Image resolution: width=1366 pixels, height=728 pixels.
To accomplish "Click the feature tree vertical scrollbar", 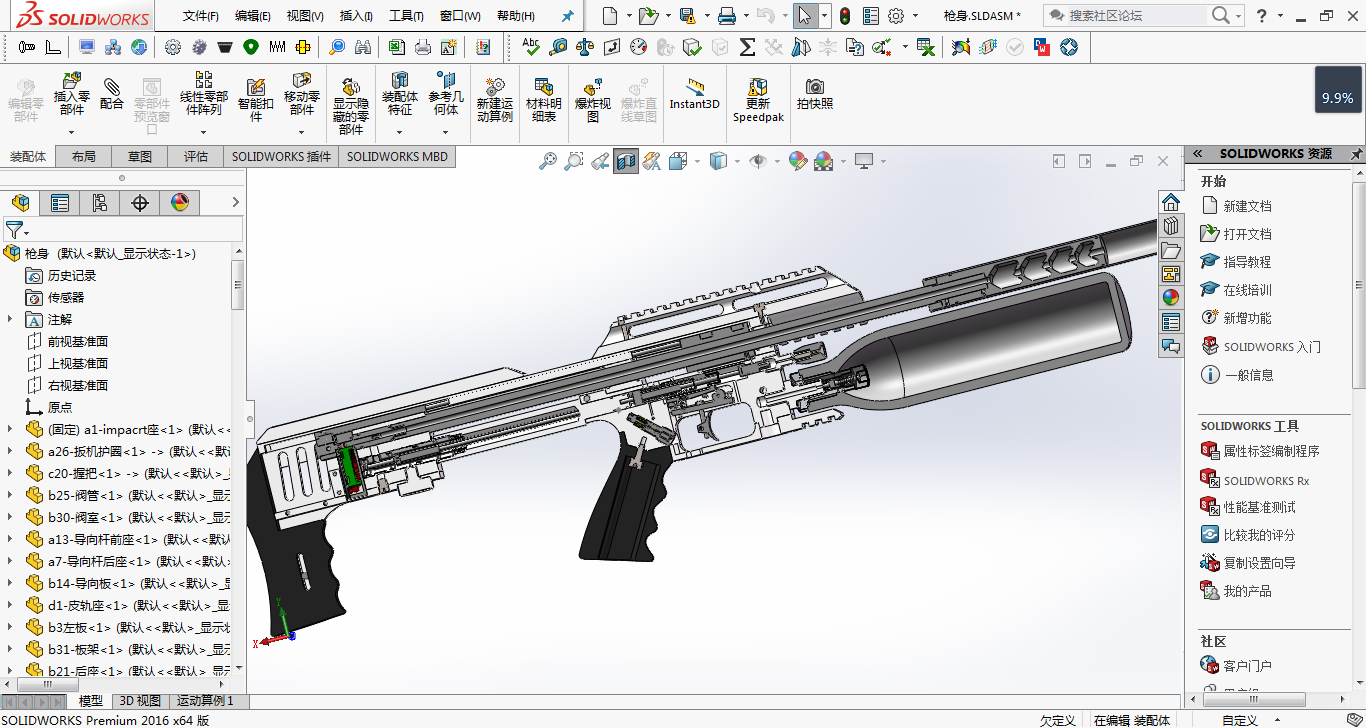I will click(x=237, y=285).
